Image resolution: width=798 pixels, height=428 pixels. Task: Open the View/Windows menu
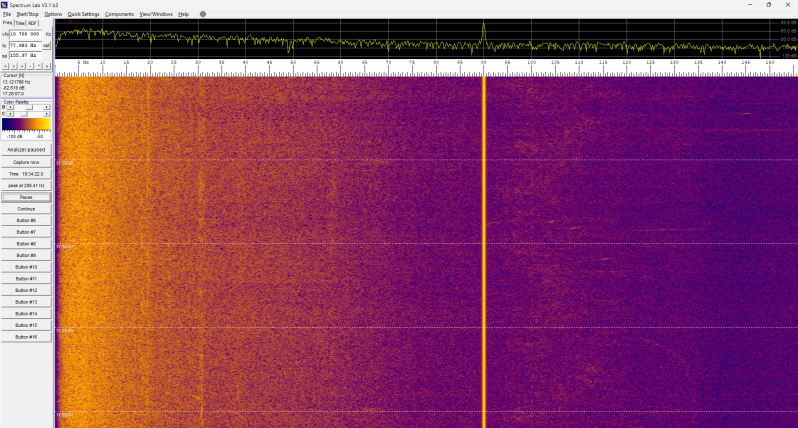(x=156, y=14)
